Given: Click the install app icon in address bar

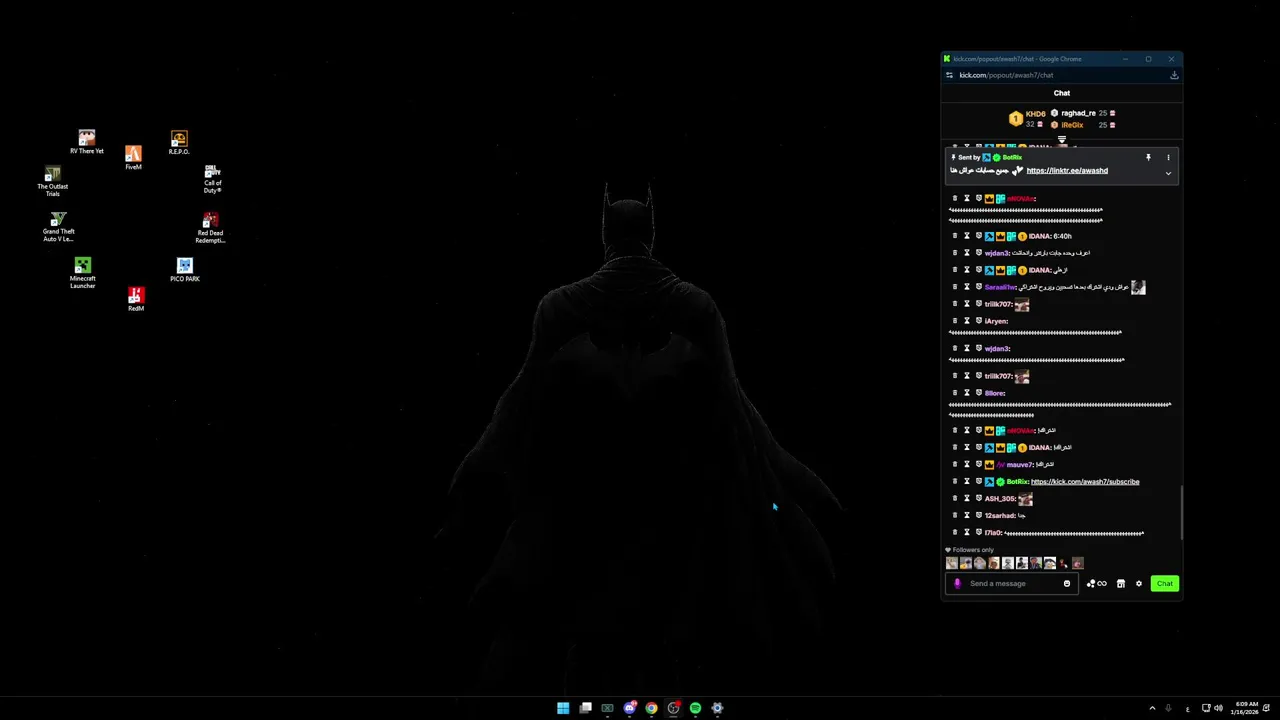Looking at the screenshot, I should (1174, 75).
